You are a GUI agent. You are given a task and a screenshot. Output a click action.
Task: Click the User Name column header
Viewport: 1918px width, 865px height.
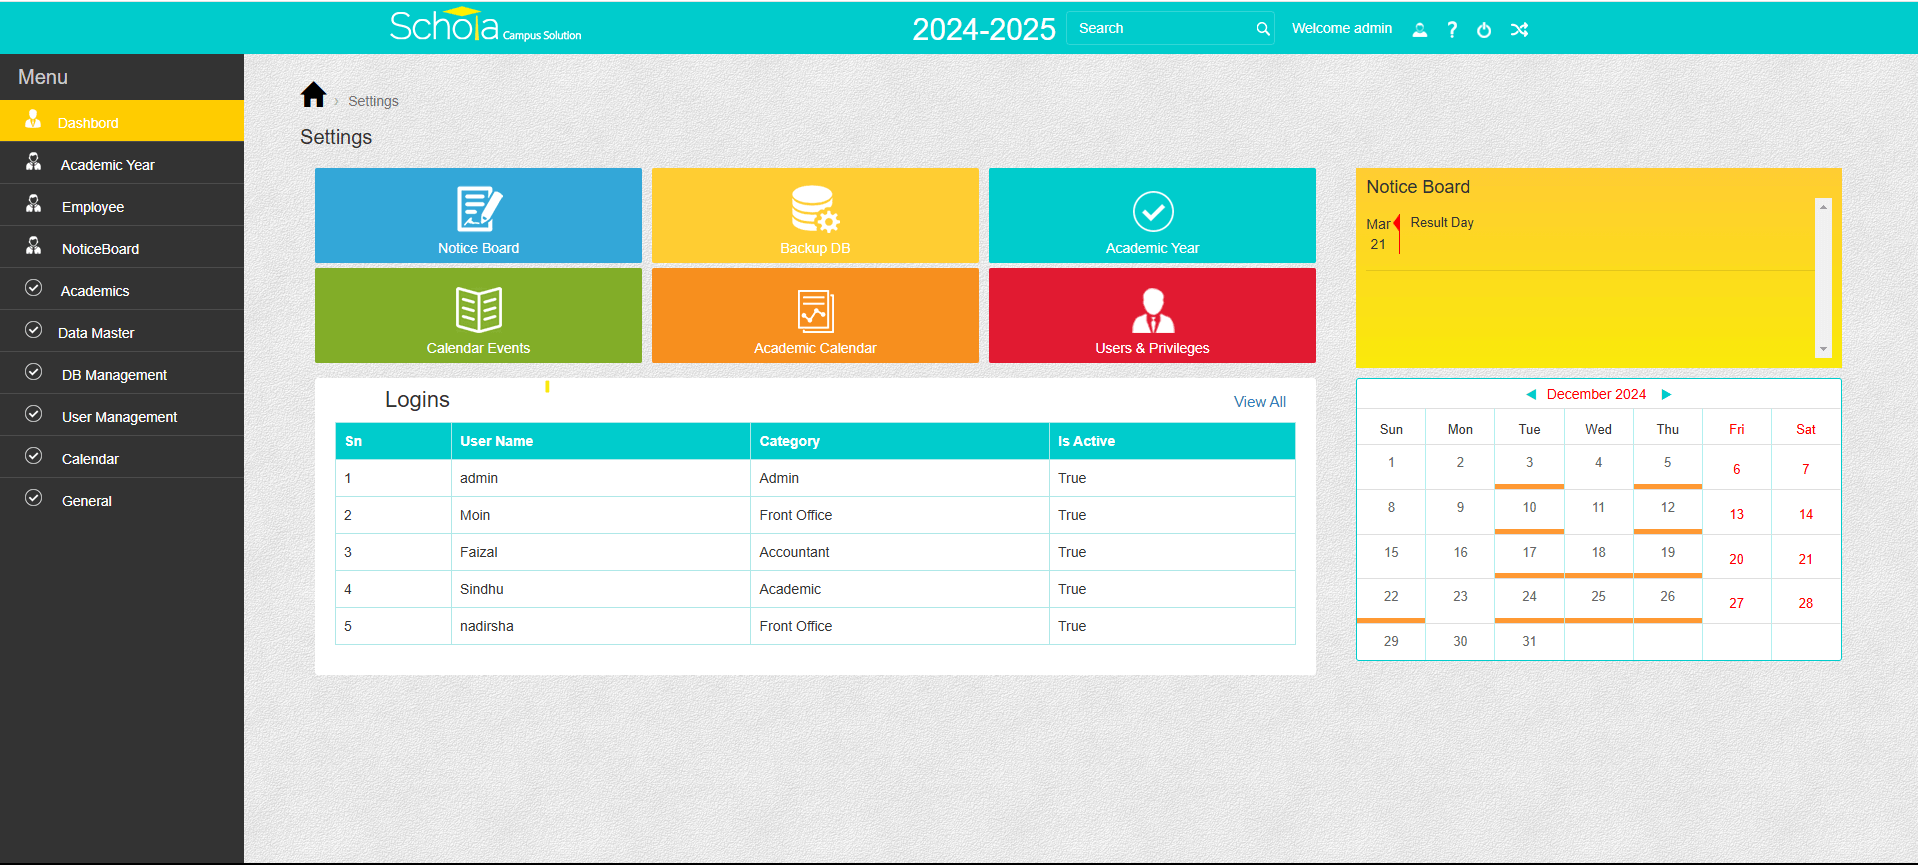(601, 441)
